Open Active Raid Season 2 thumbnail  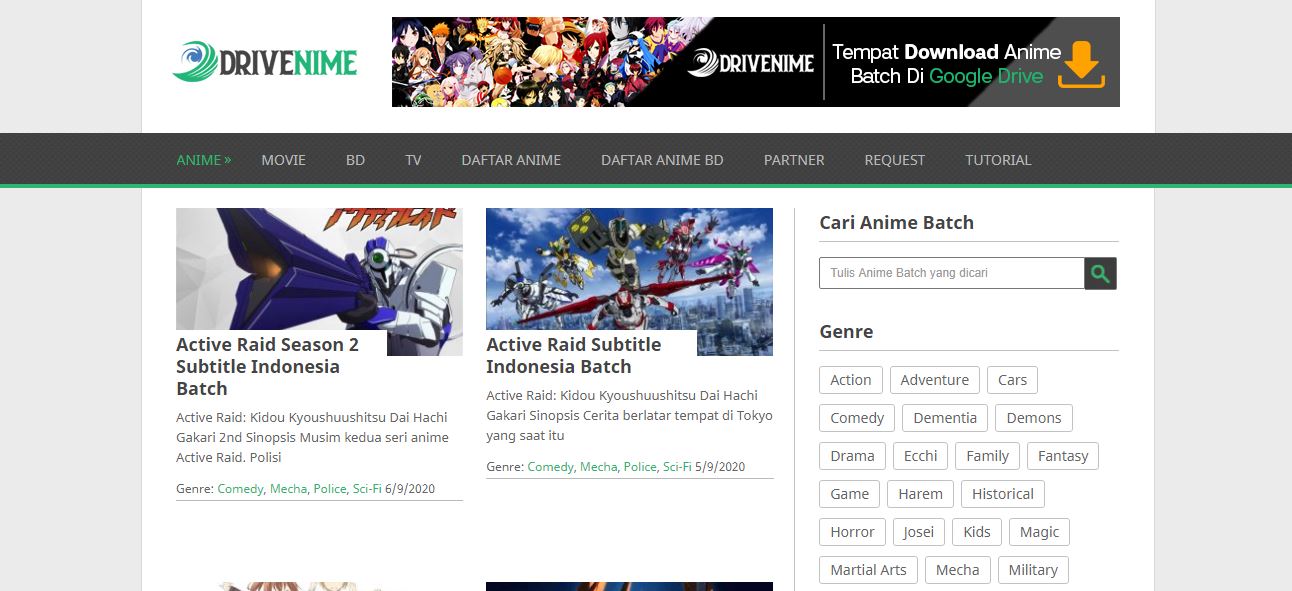[x=319, y=268]
